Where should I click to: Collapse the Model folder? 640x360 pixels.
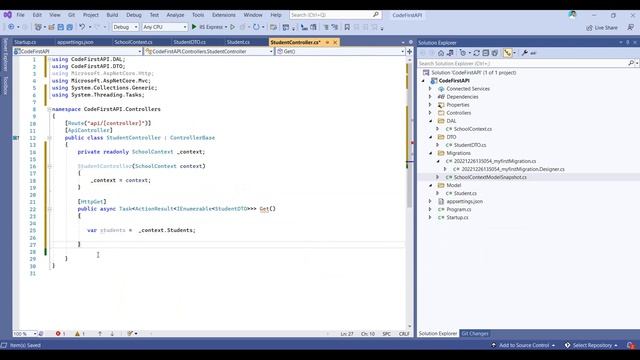point(430,185)
